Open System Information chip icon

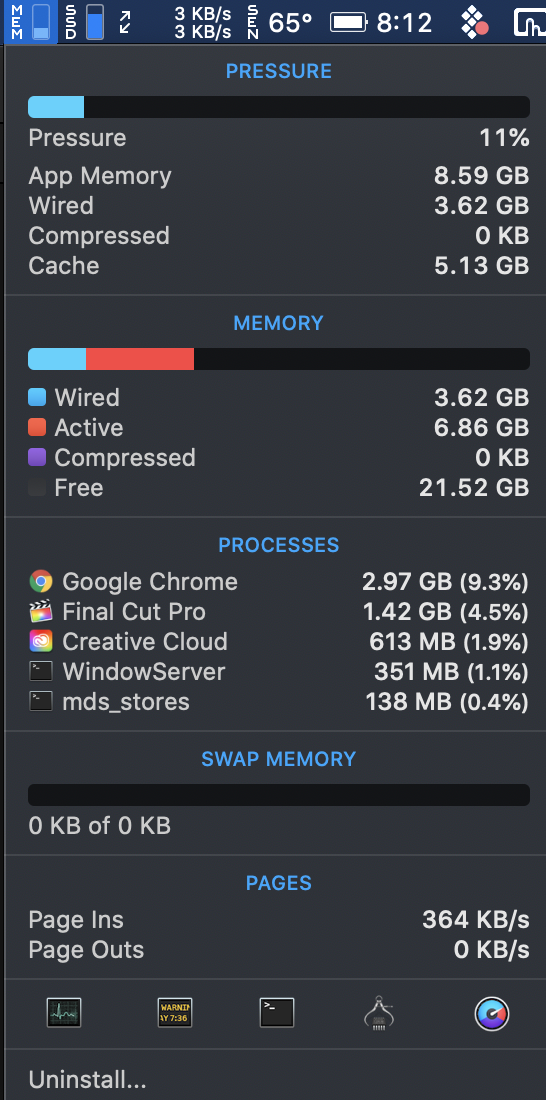tap(378, 1013)
